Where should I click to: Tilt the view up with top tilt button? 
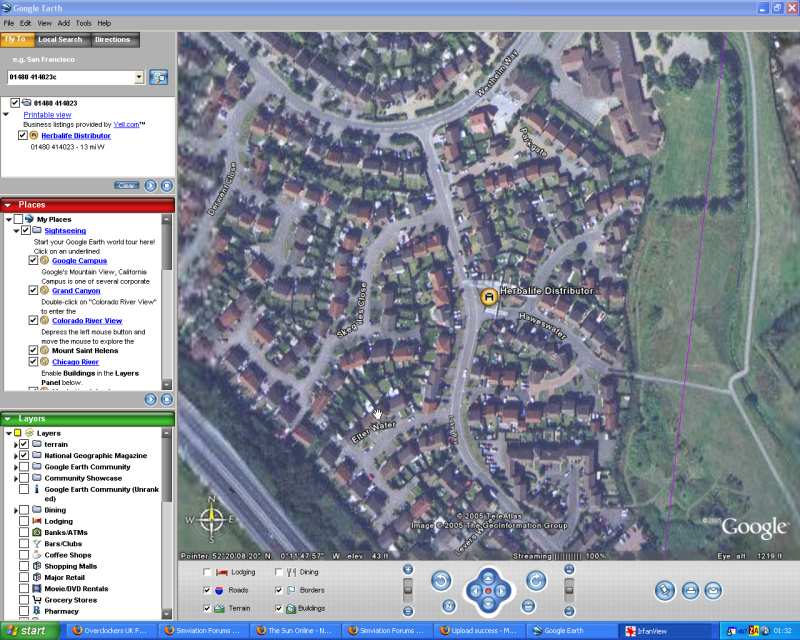coord(569,570)
